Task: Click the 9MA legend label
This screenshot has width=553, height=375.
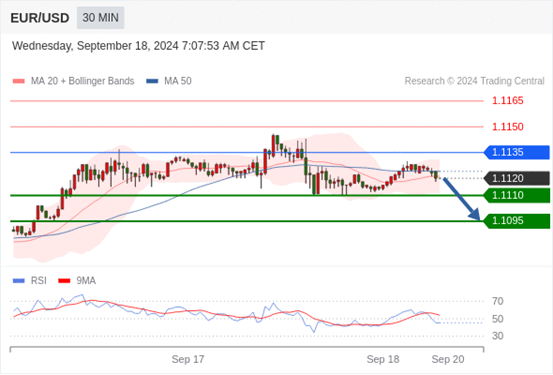Action: click(x=86, y=281)
